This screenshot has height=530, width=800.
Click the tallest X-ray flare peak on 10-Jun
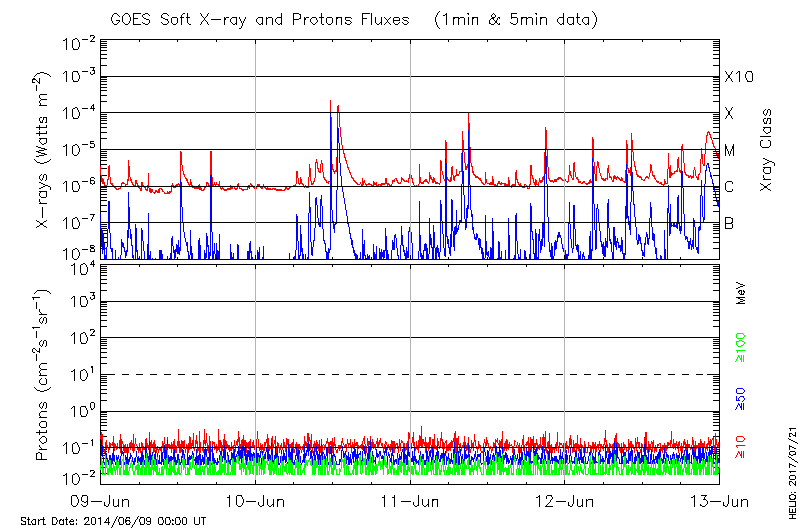click(330, 101)
